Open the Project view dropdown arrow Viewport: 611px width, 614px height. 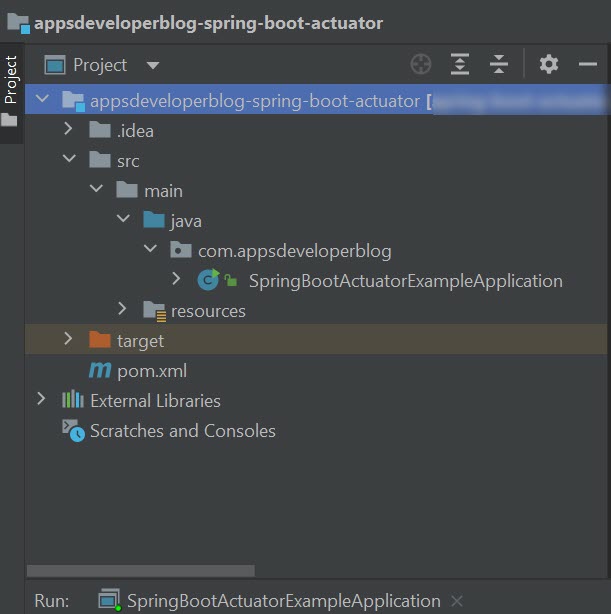pos(153,66)
